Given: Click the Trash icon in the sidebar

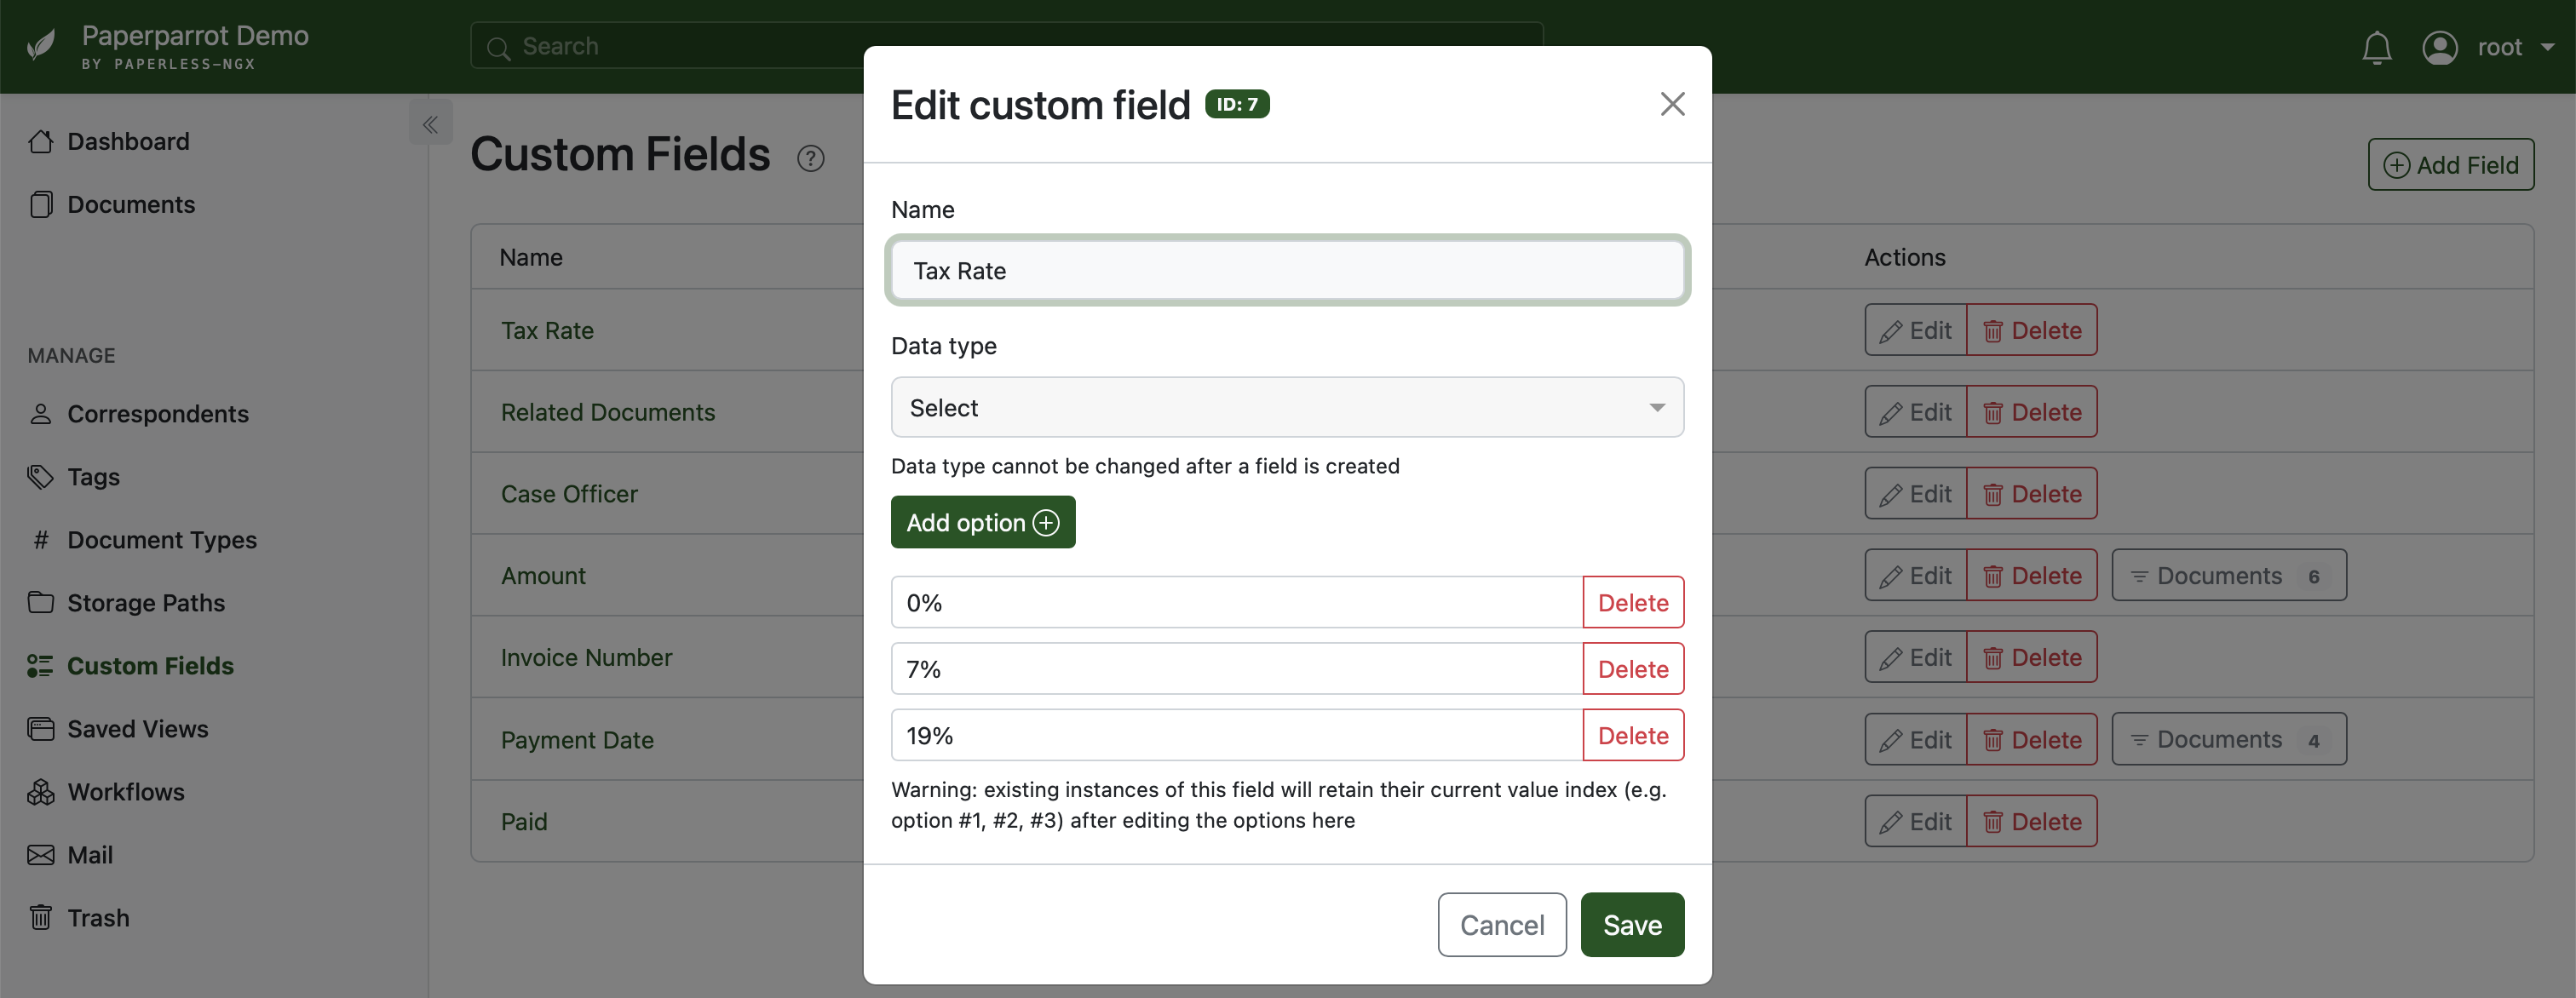Looking at the screenshot, I should 40,917.
